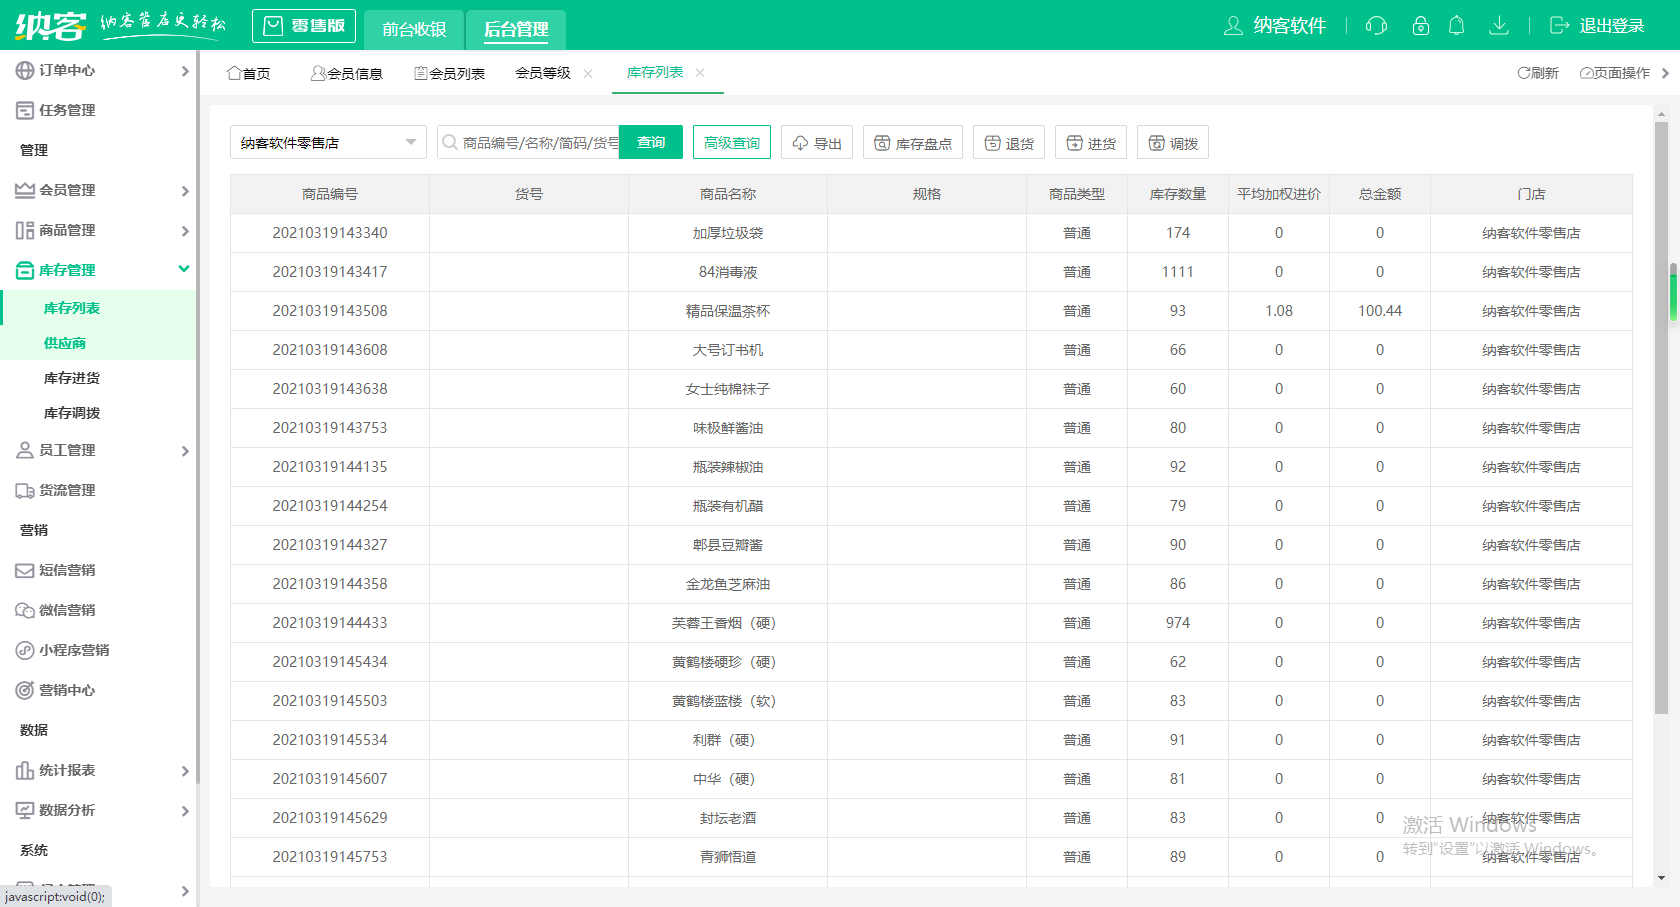This screenshot has height=907, width=1680.
Task: Click the green 查询 search button
Action: click(x=651, y=143)
